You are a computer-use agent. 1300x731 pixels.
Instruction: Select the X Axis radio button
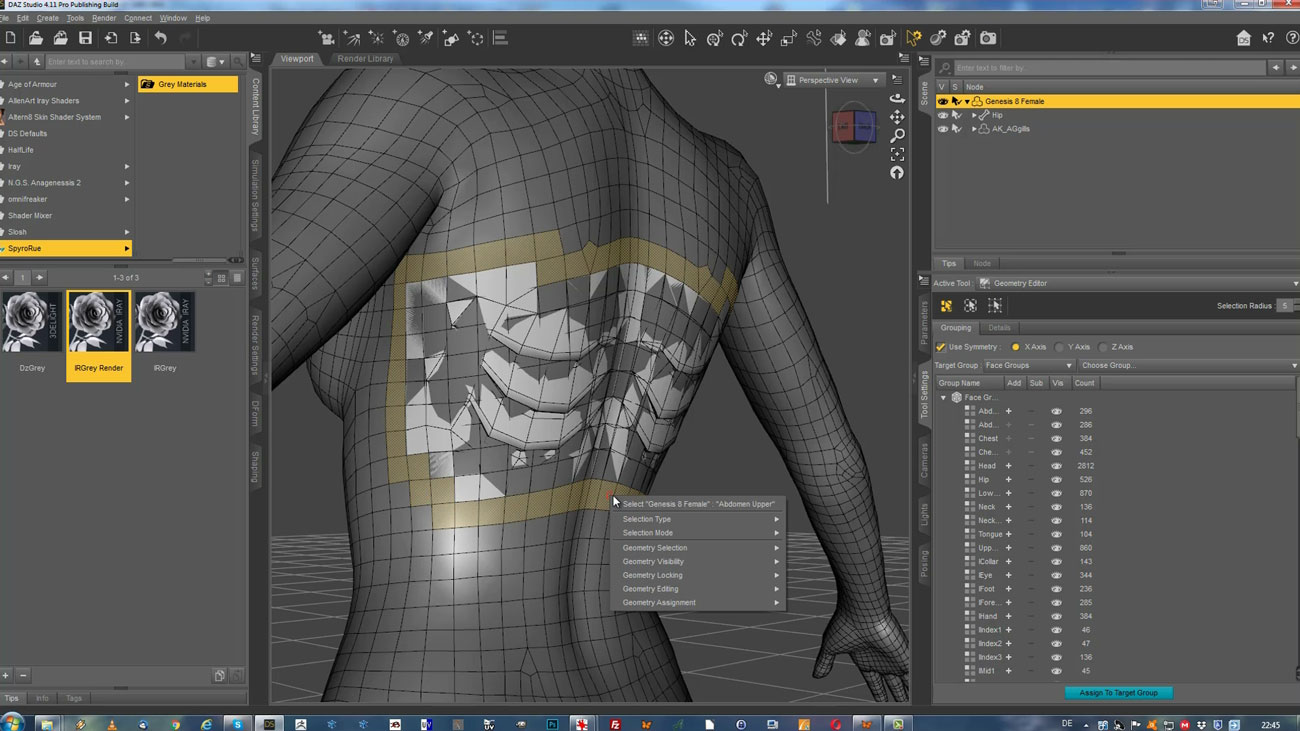pyautogui.click(x=1016, y=347)
